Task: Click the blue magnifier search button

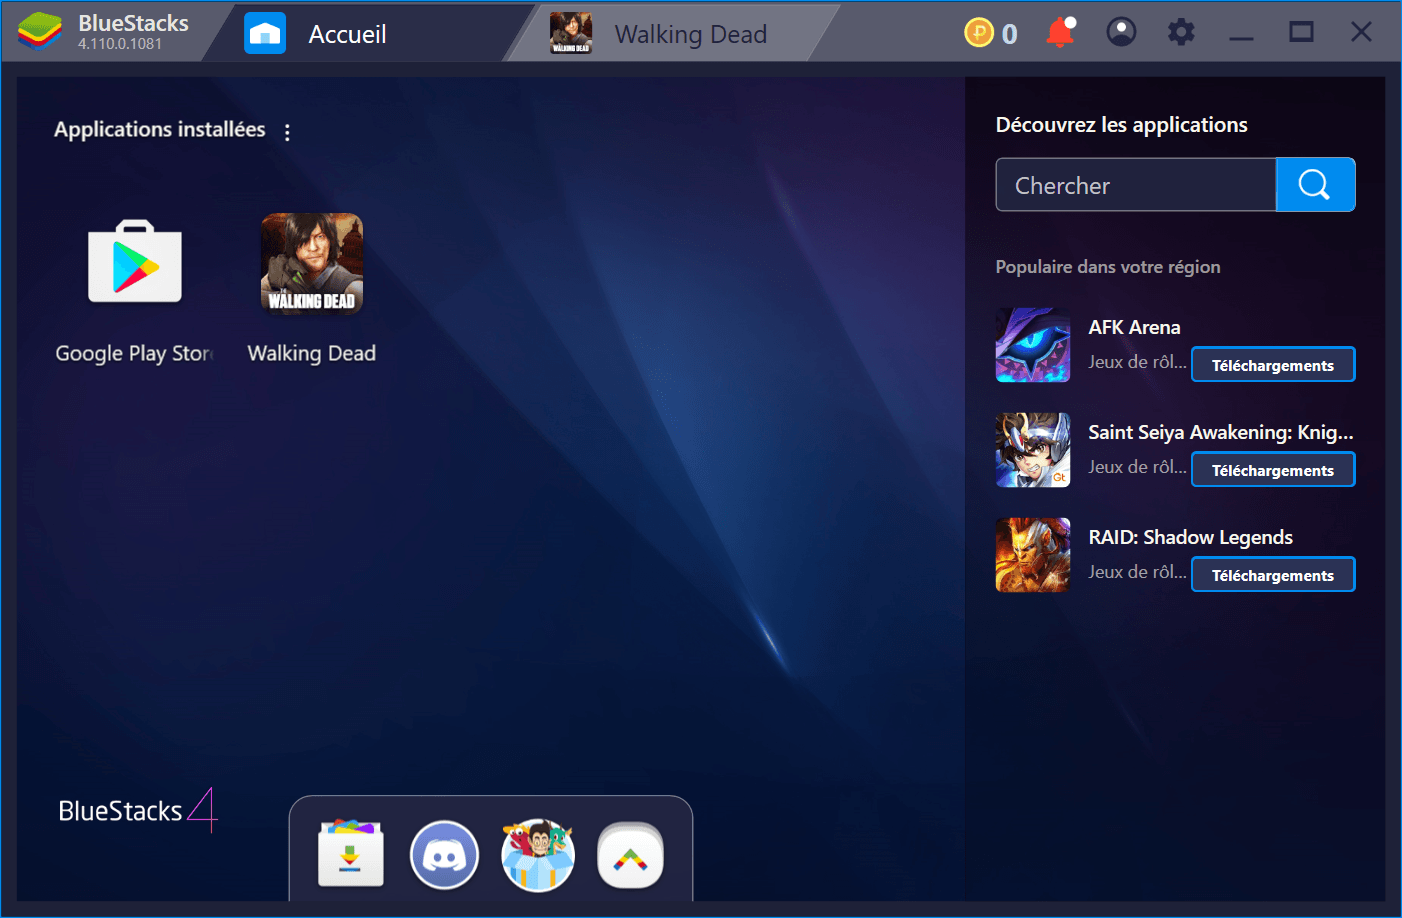Action: tap(1315, 185)
